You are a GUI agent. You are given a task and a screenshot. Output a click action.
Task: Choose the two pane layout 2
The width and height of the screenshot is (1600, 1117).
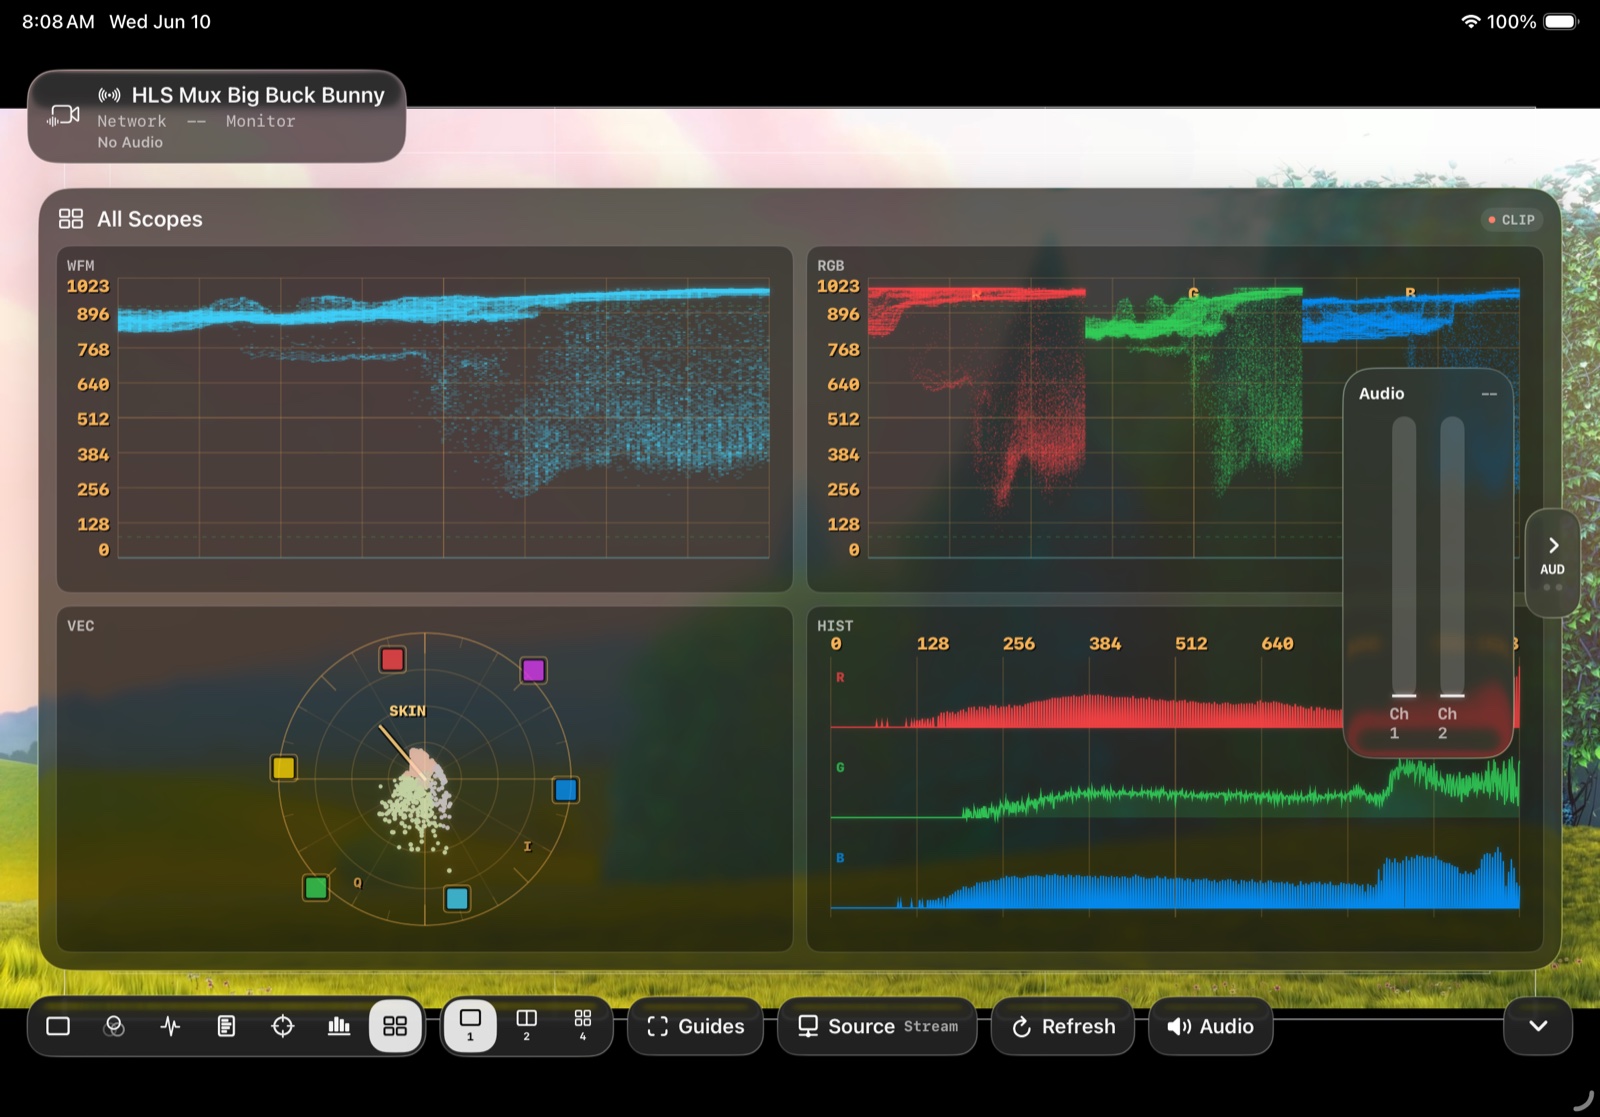527,1026
